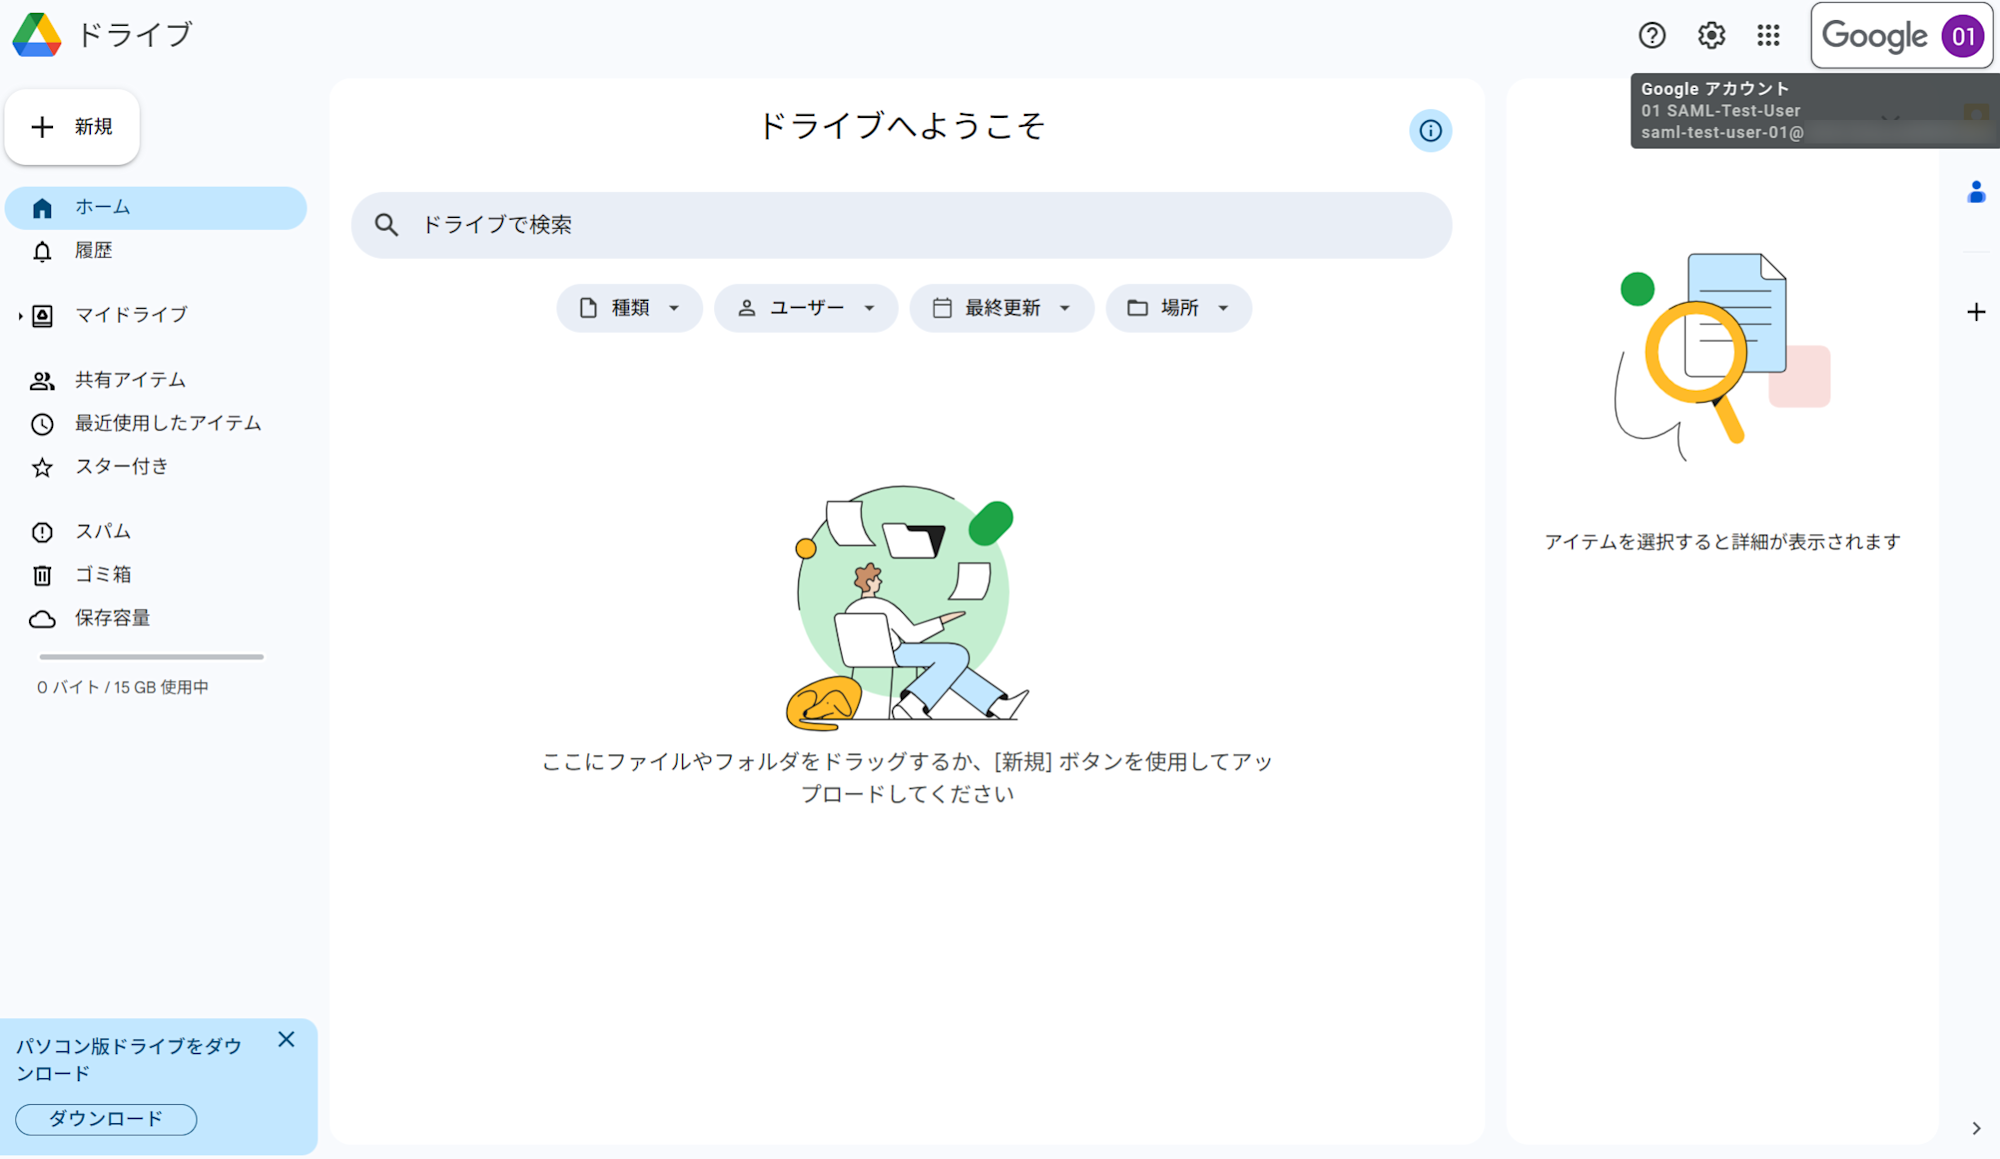This screenshot has width=2000, height=1159.
Task: Open 共有アイテム shared items section
Action: tap(128, 380)
